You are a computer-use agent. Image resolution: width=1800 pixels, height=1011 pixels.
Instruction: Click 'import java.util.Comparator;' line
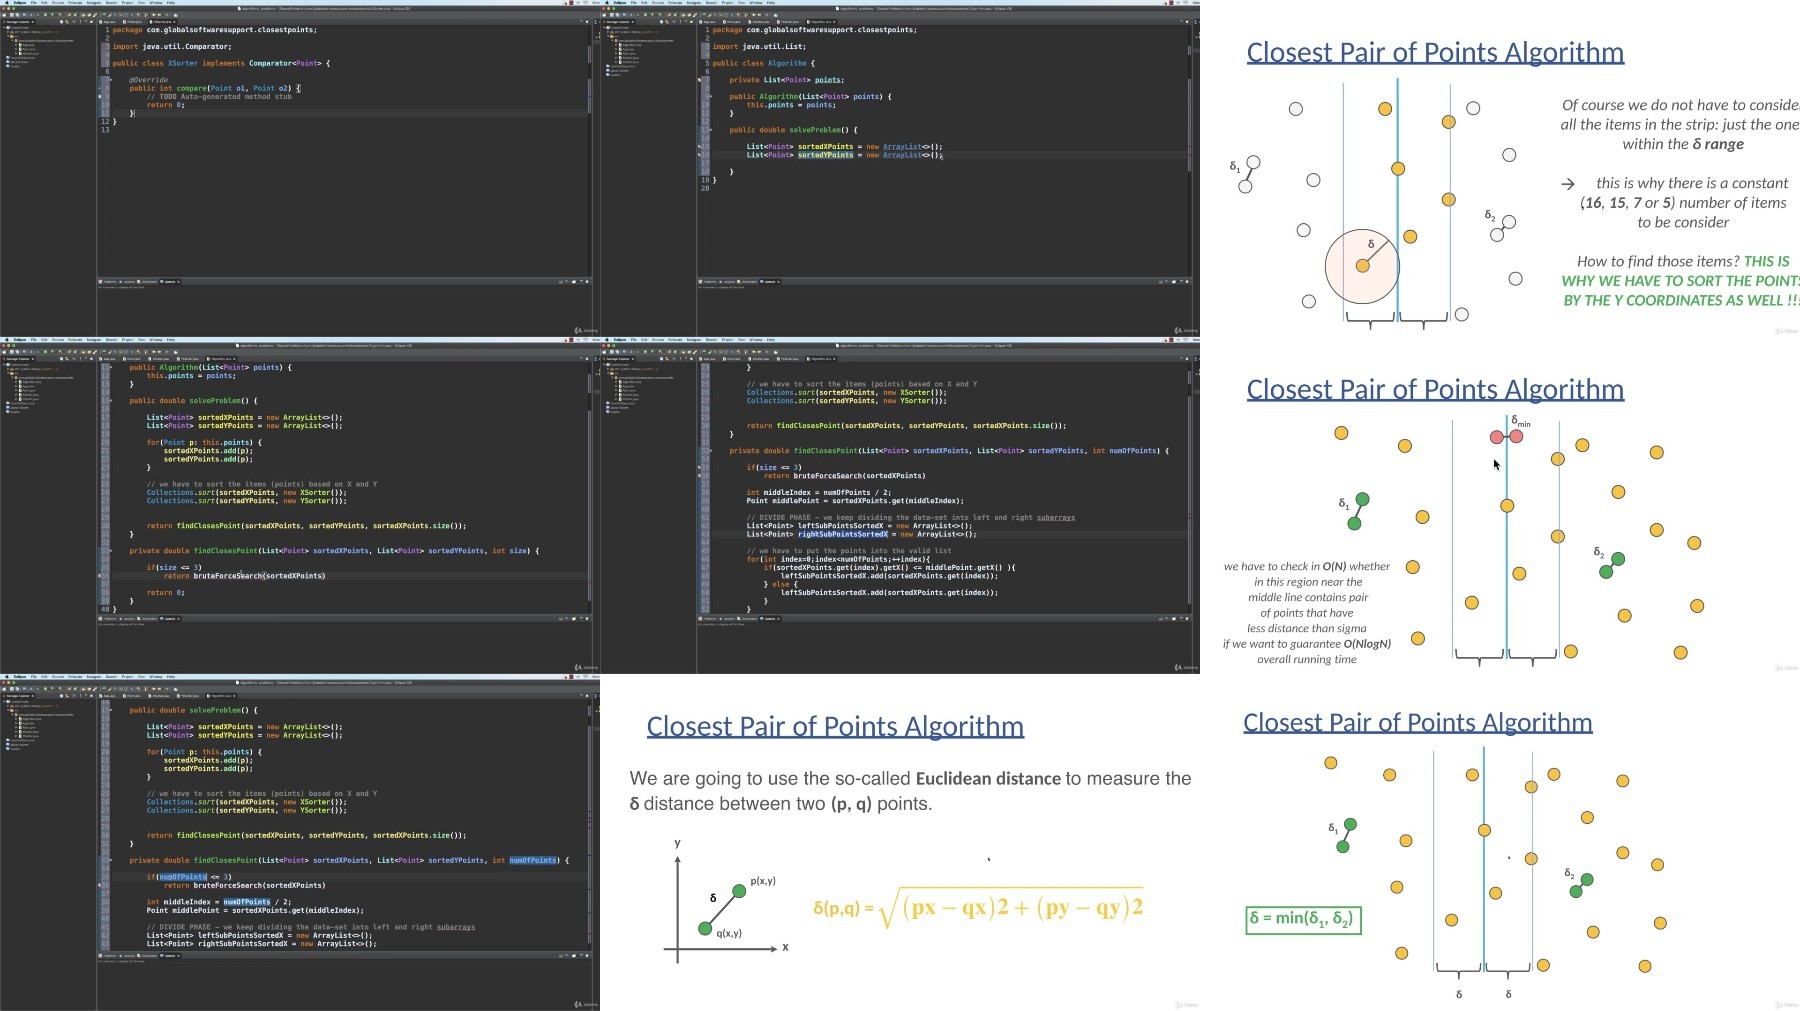[x=172, y=46]
